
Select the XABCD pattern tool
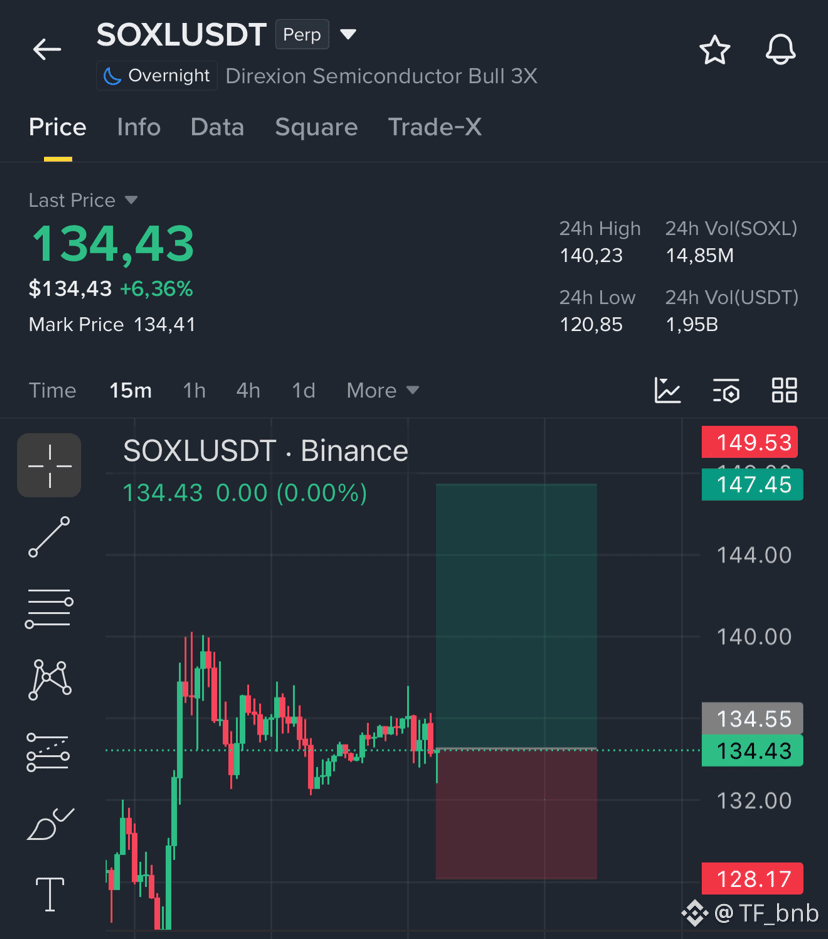coord(50,680)
